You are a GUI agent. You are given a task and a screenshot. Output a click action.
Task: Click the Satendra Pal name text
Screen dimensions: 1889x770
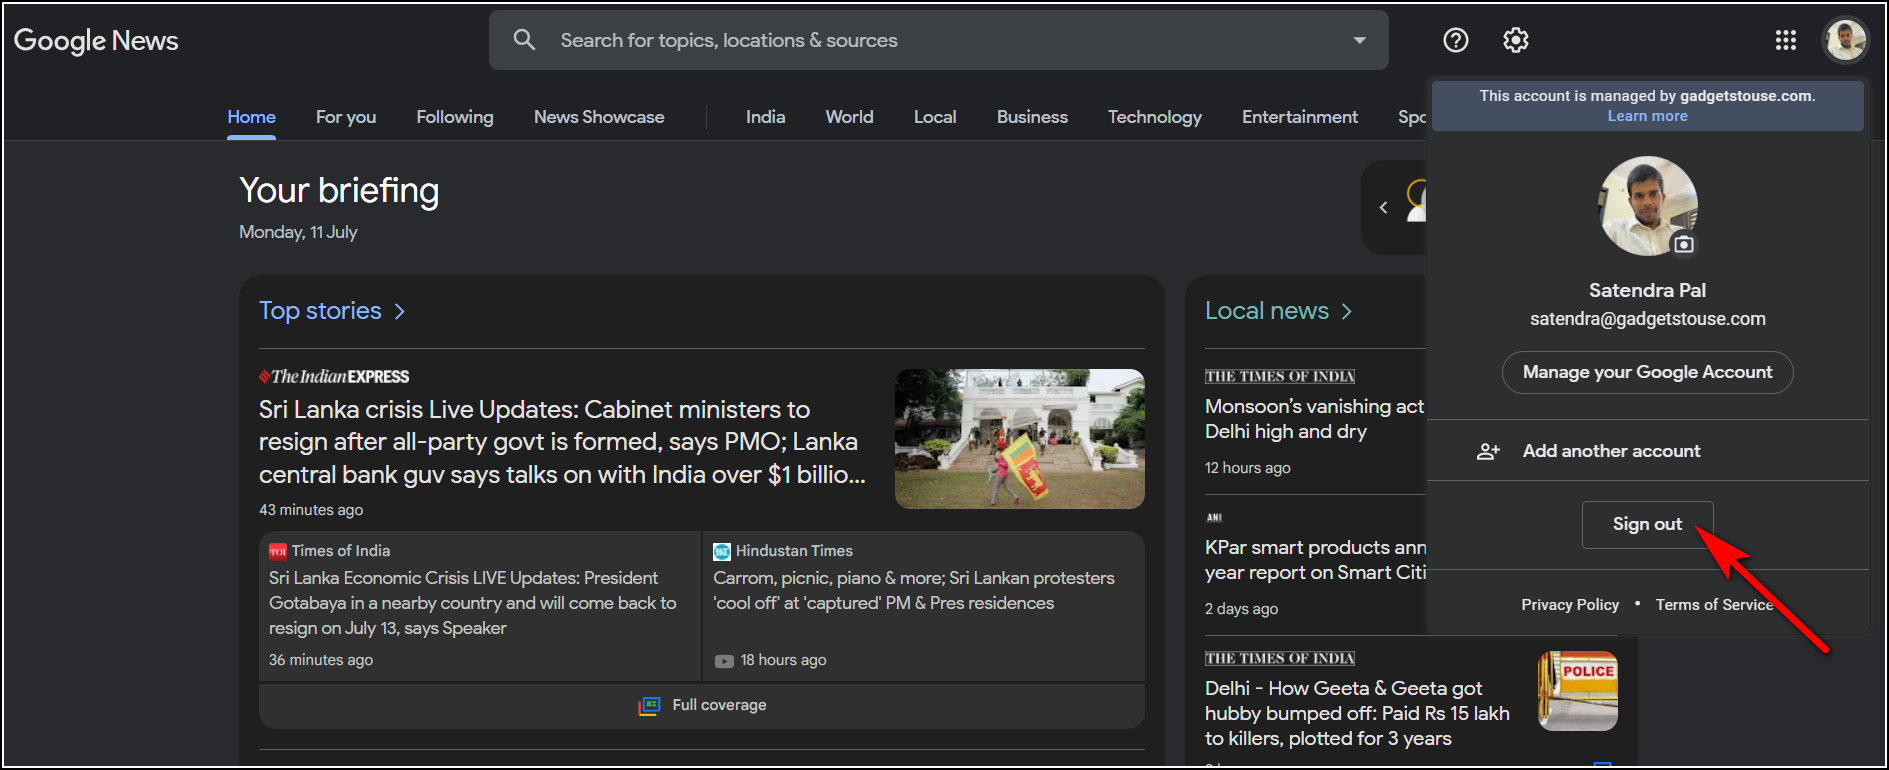coord(1647,291)
